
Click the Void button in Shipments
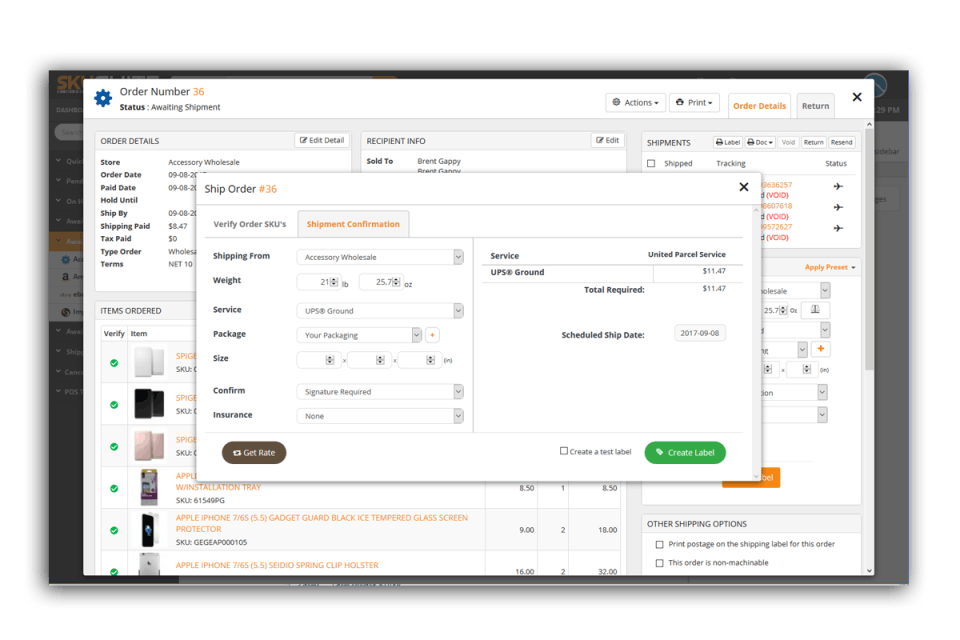tap(788, 142)
